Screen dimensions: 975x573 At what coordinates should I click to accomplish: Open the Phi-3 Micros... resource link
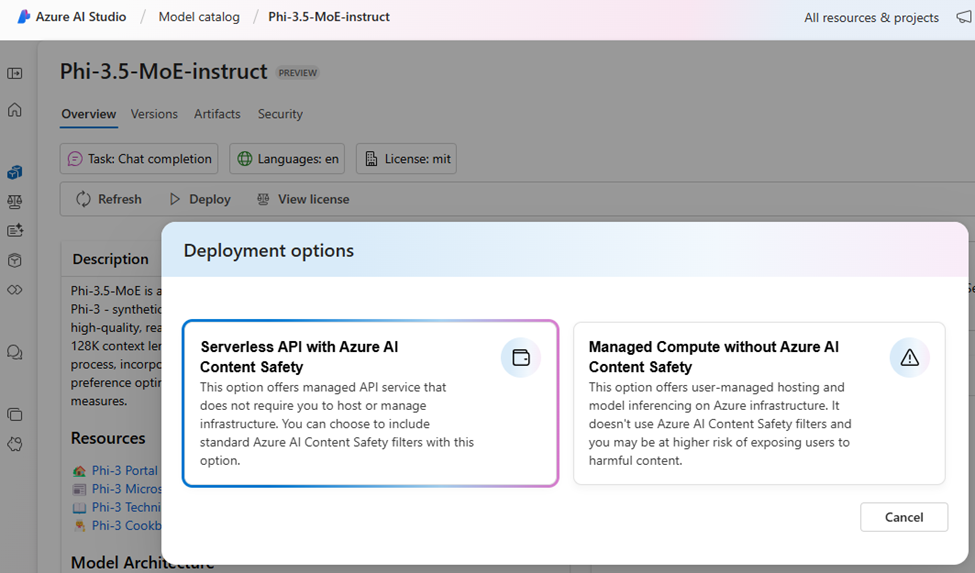(x=127, y=488)
